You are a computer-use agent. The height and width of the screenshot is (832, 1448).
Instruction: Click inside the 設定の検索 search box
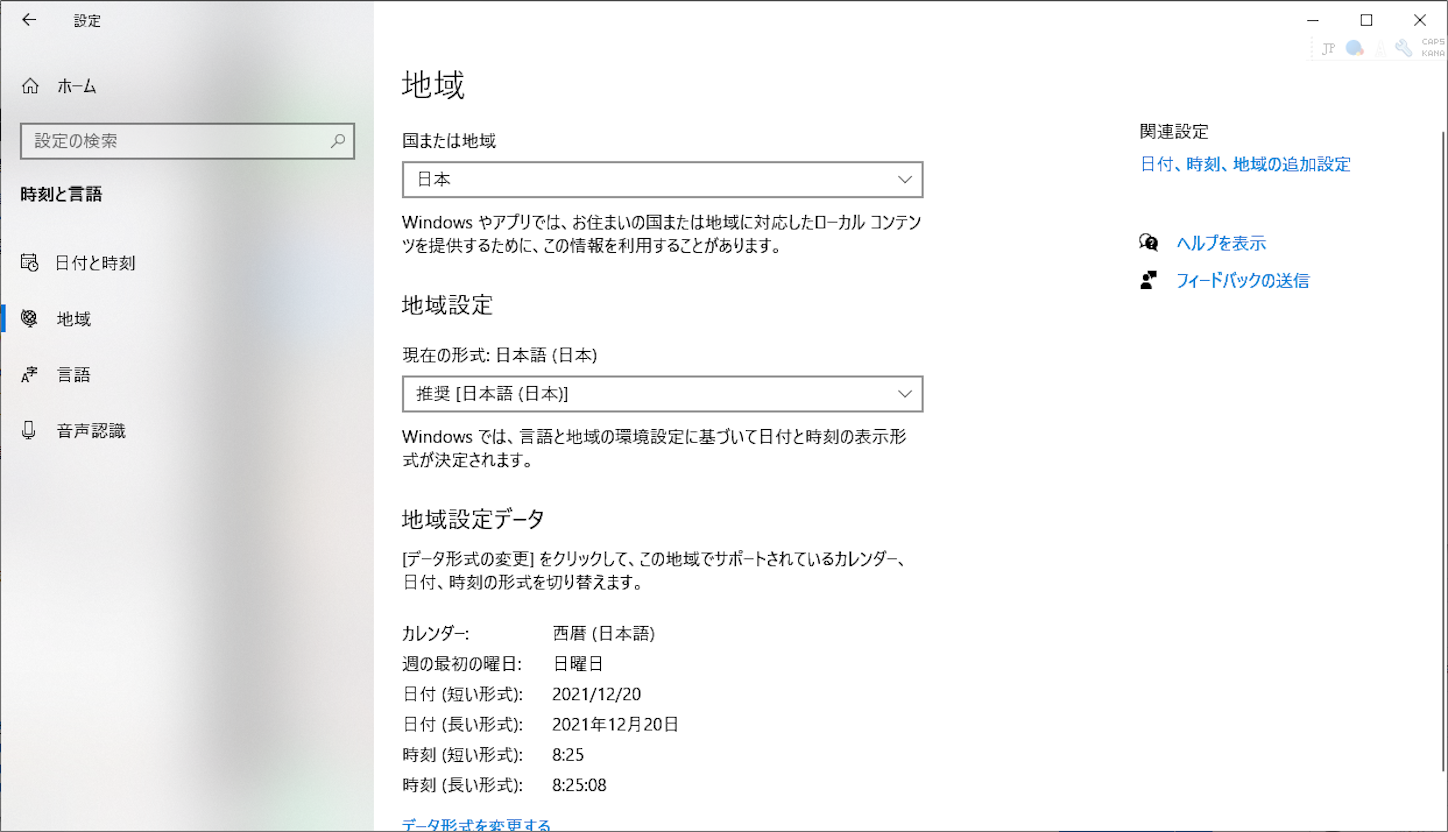(187, 141)
